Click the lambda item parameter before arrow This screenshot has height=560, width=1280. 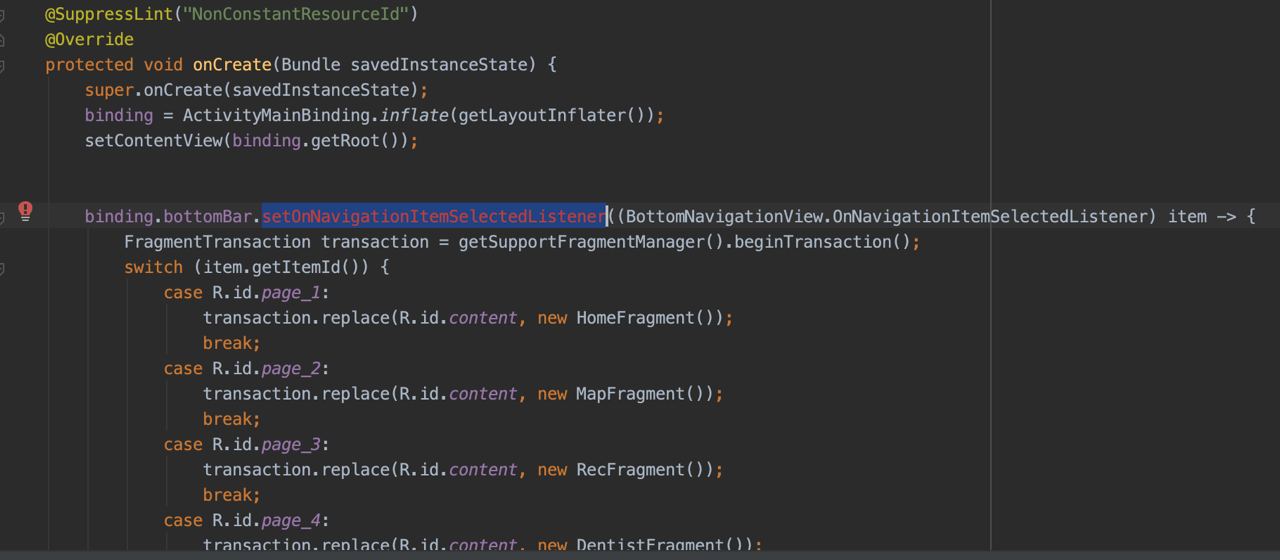(x=1187, y=216)
